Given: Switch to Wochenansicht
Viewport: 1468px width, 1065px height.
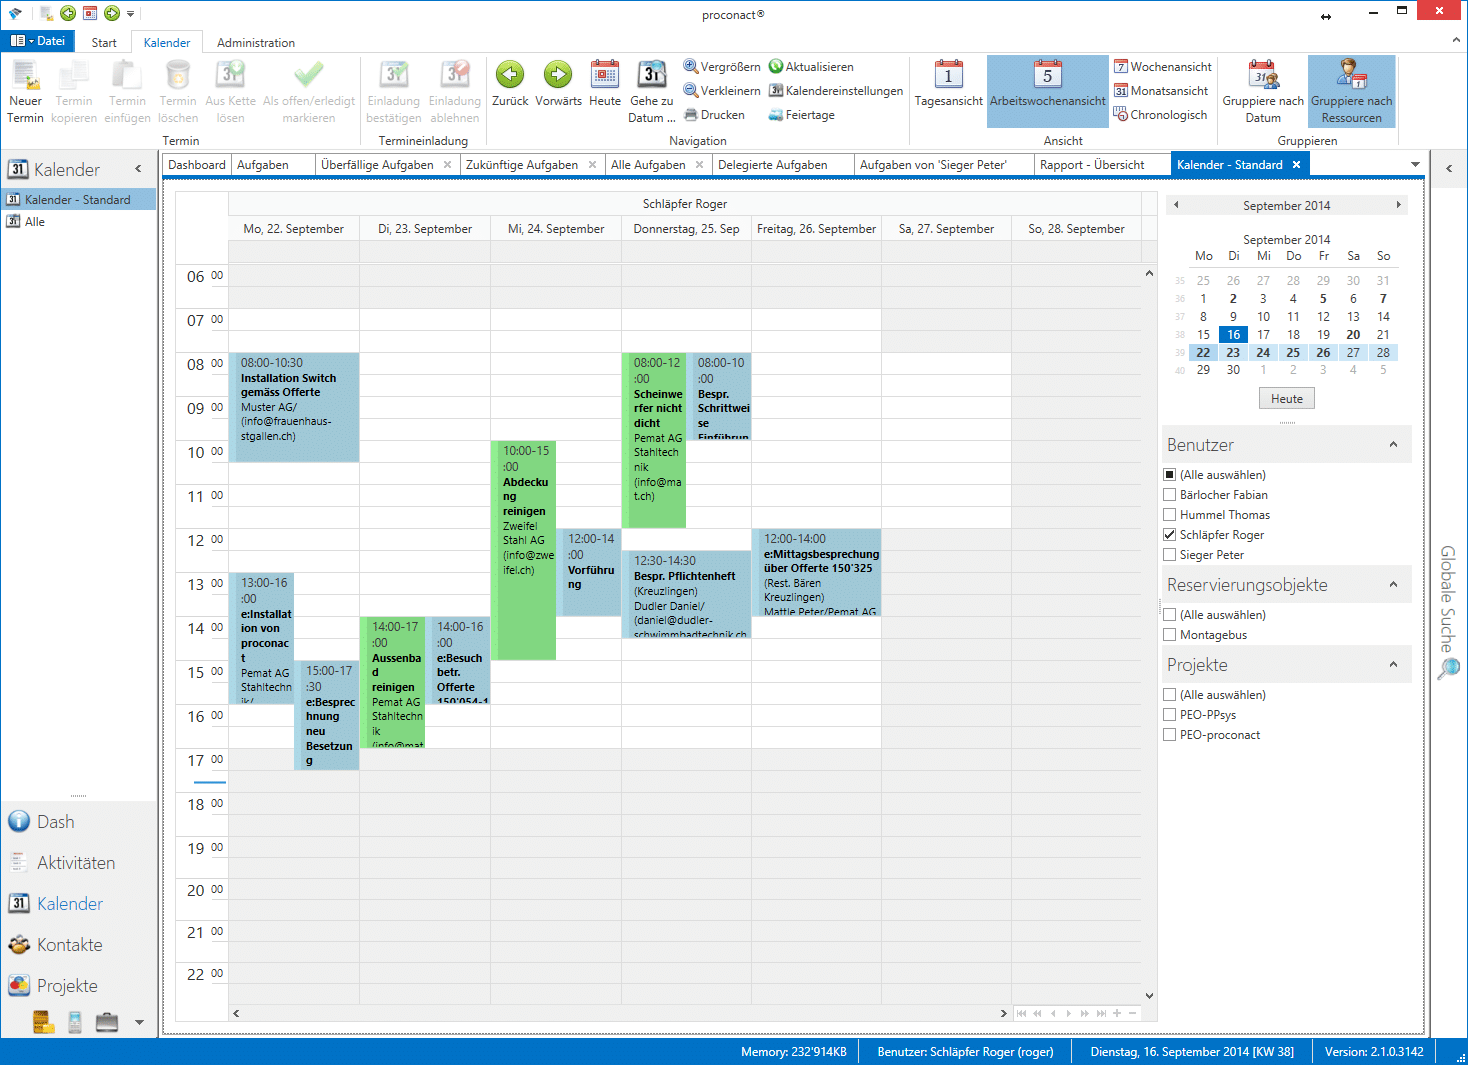Looking at the screenshot, I should pyautogui.click(x=1163, y=67).
